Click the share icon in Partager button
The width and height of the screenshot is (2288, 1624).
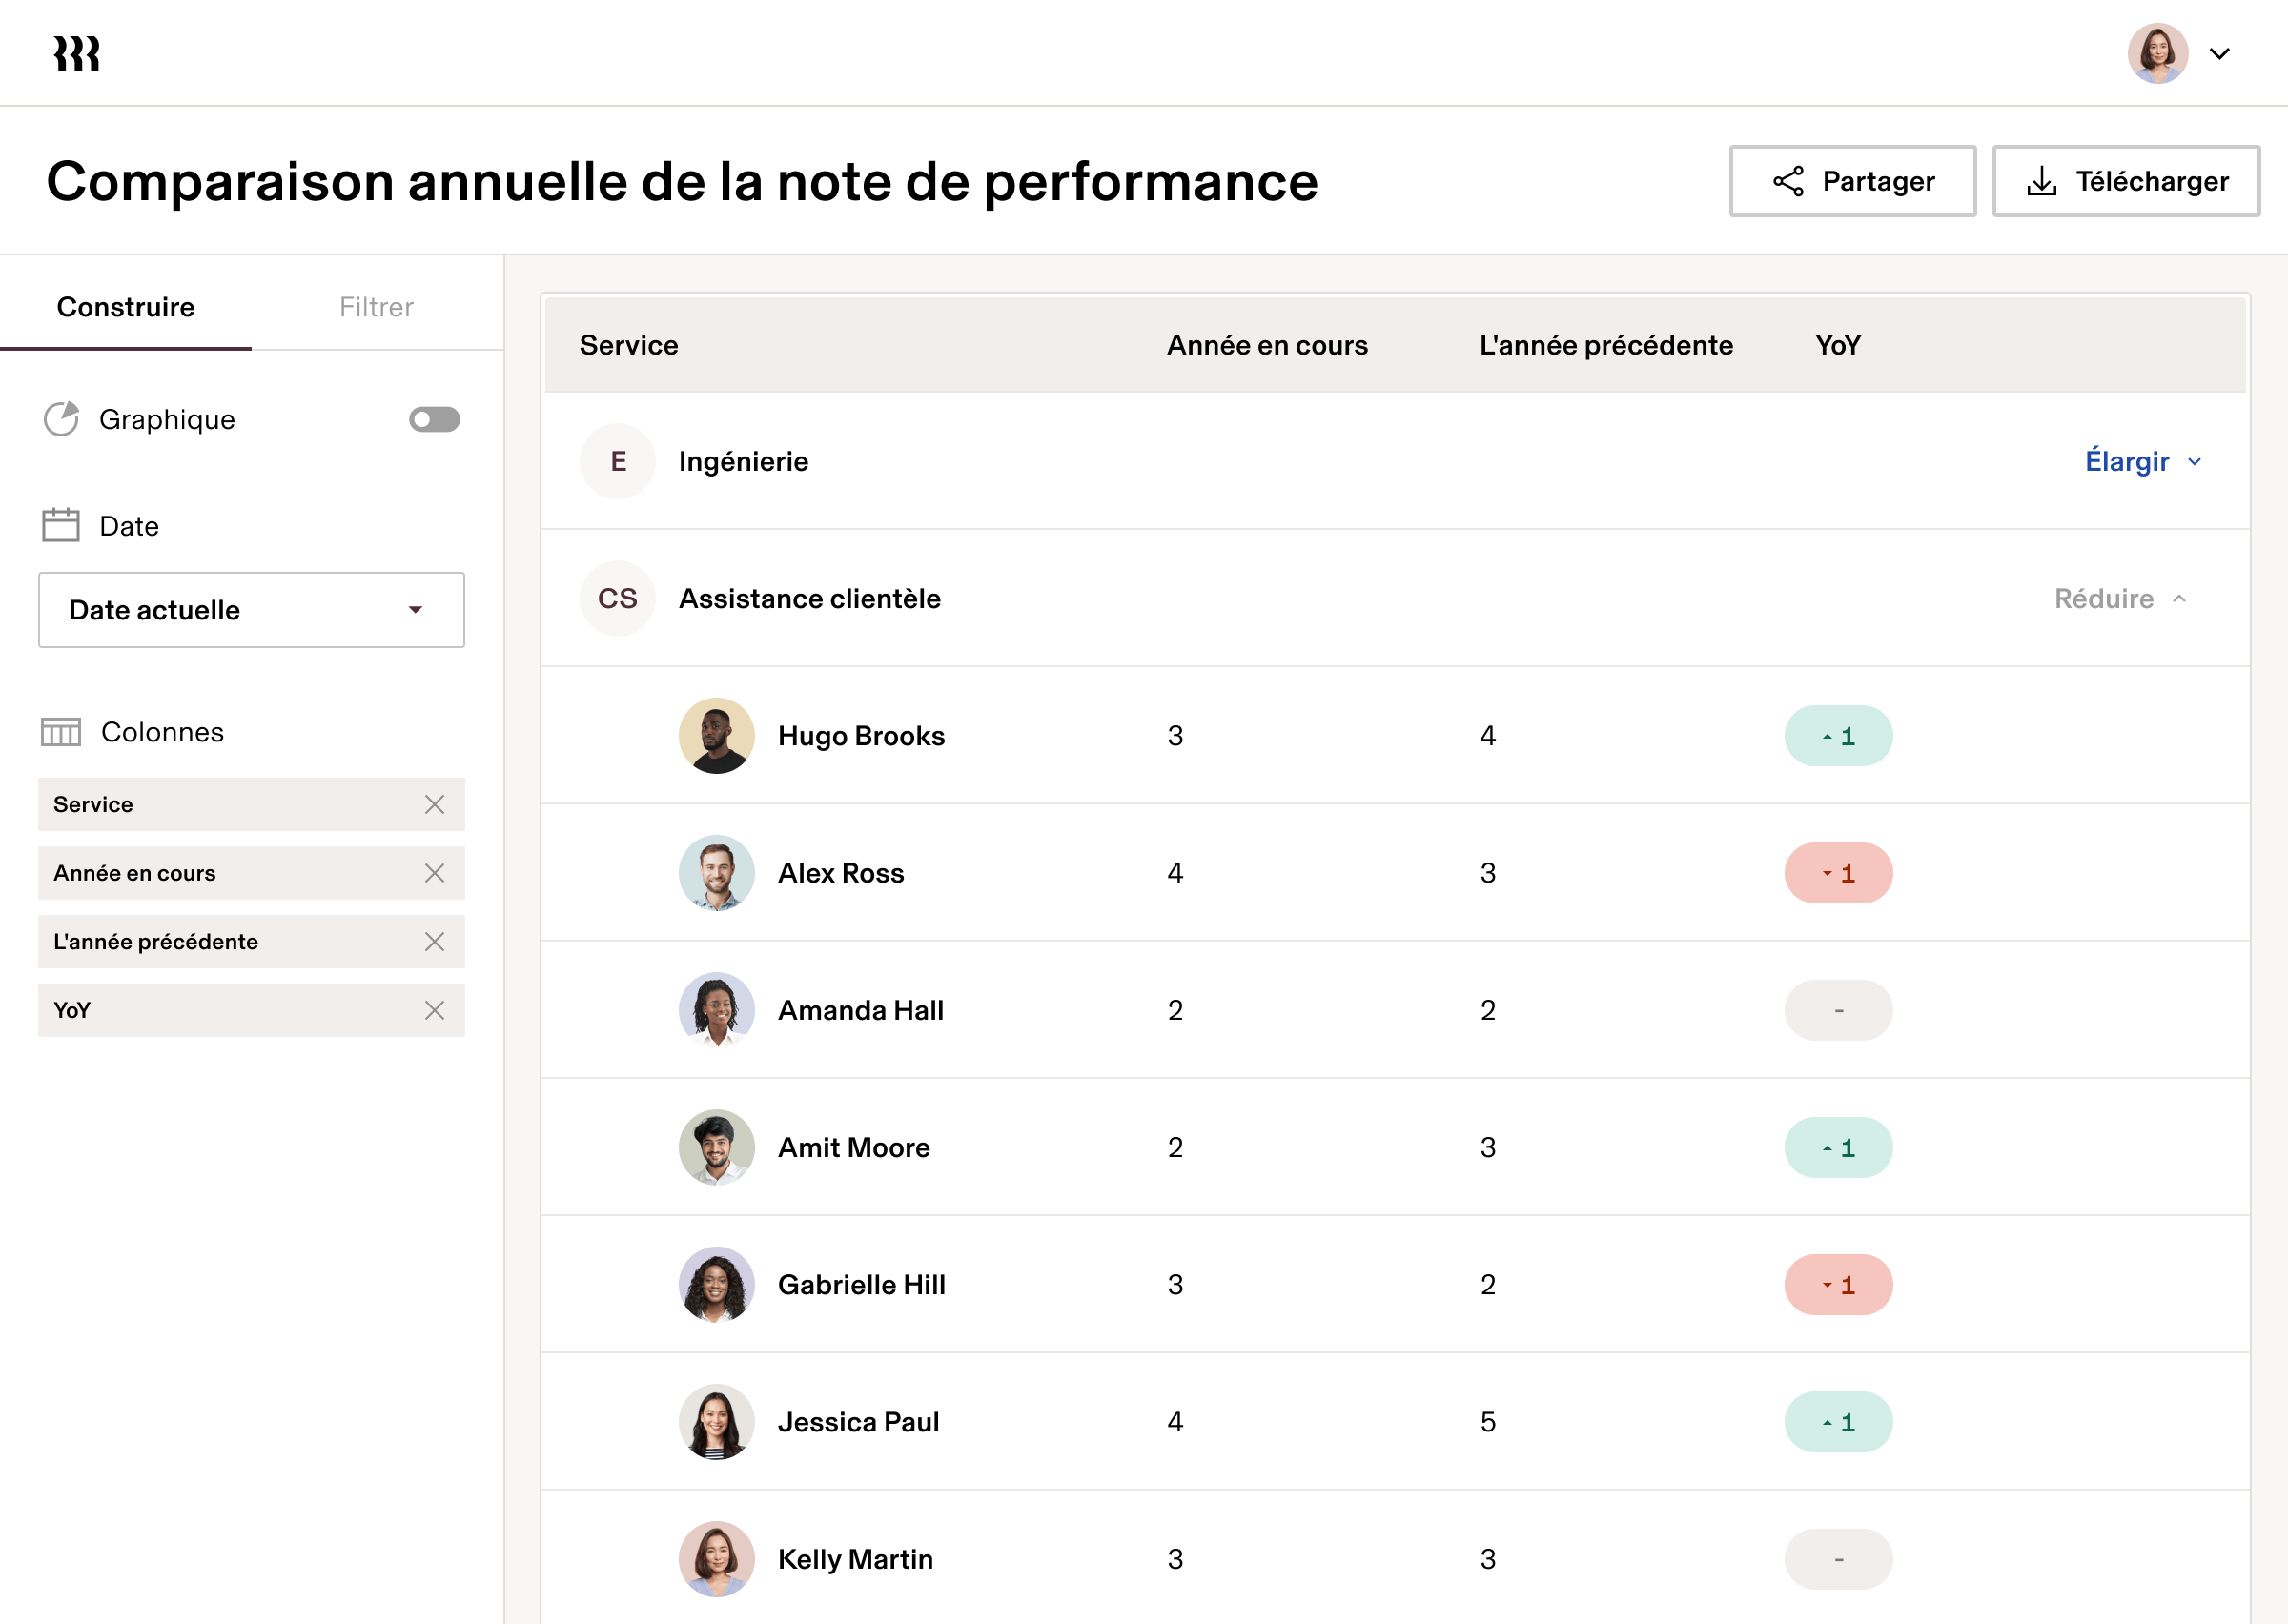1790,181
